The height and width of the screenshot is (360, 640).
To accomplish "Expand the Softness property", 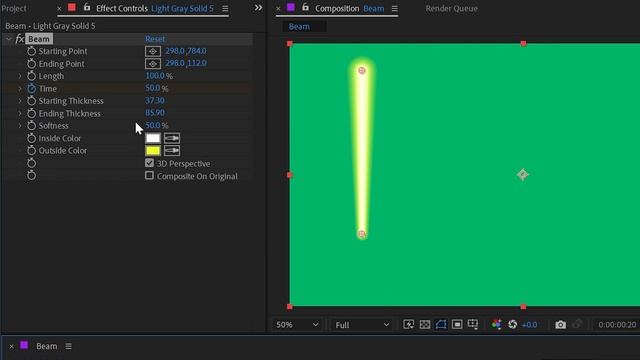I will click(x=20, y=126).
